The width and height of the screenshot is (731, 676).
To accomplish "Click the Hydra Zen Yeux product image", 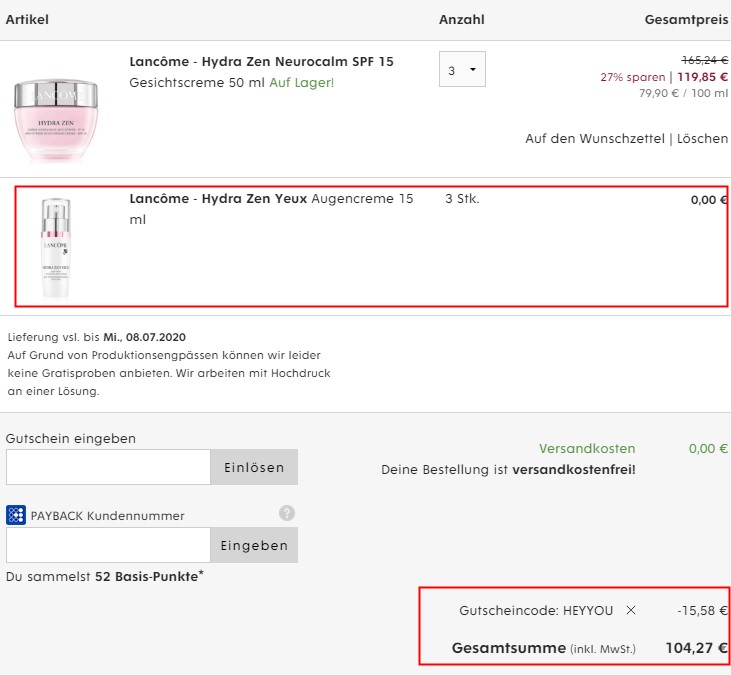I will coord(55,248).
